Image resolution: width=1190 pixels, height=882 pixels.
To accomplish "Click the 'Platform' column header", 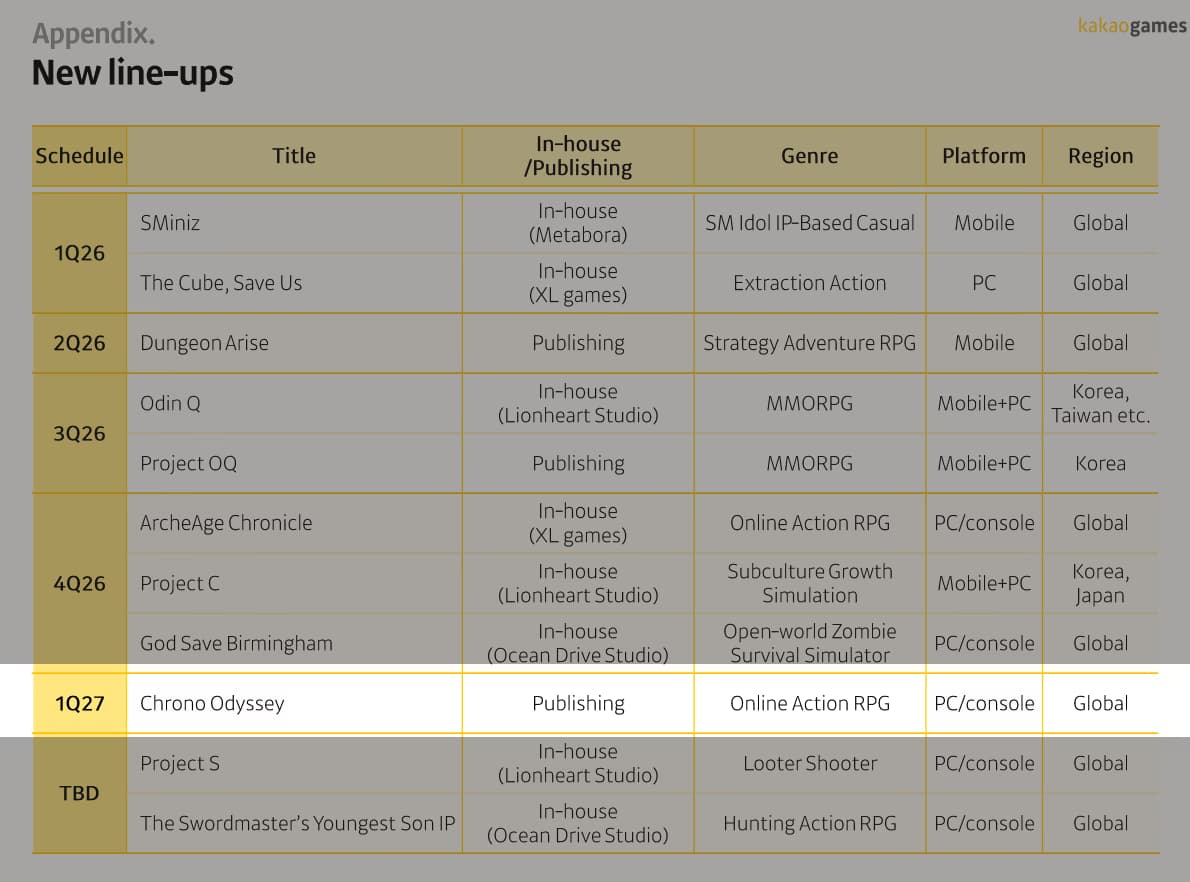I will (984, 156).
